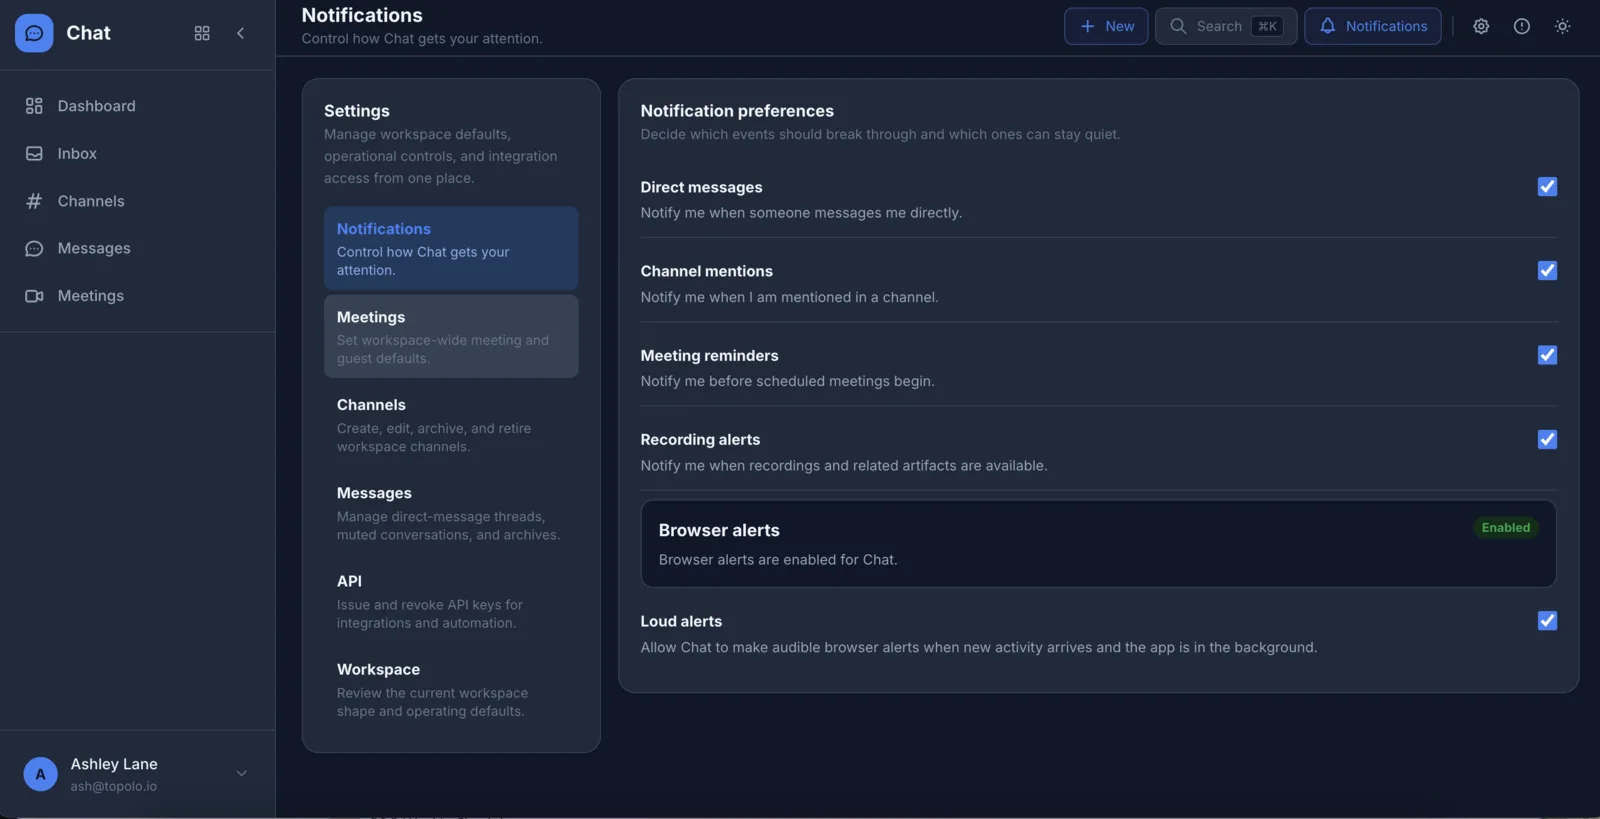Image resolution: width=1600 pixels, height=819 pixels.
Task: Turn off the Loud alerts checkbox
Action: 1546,621
